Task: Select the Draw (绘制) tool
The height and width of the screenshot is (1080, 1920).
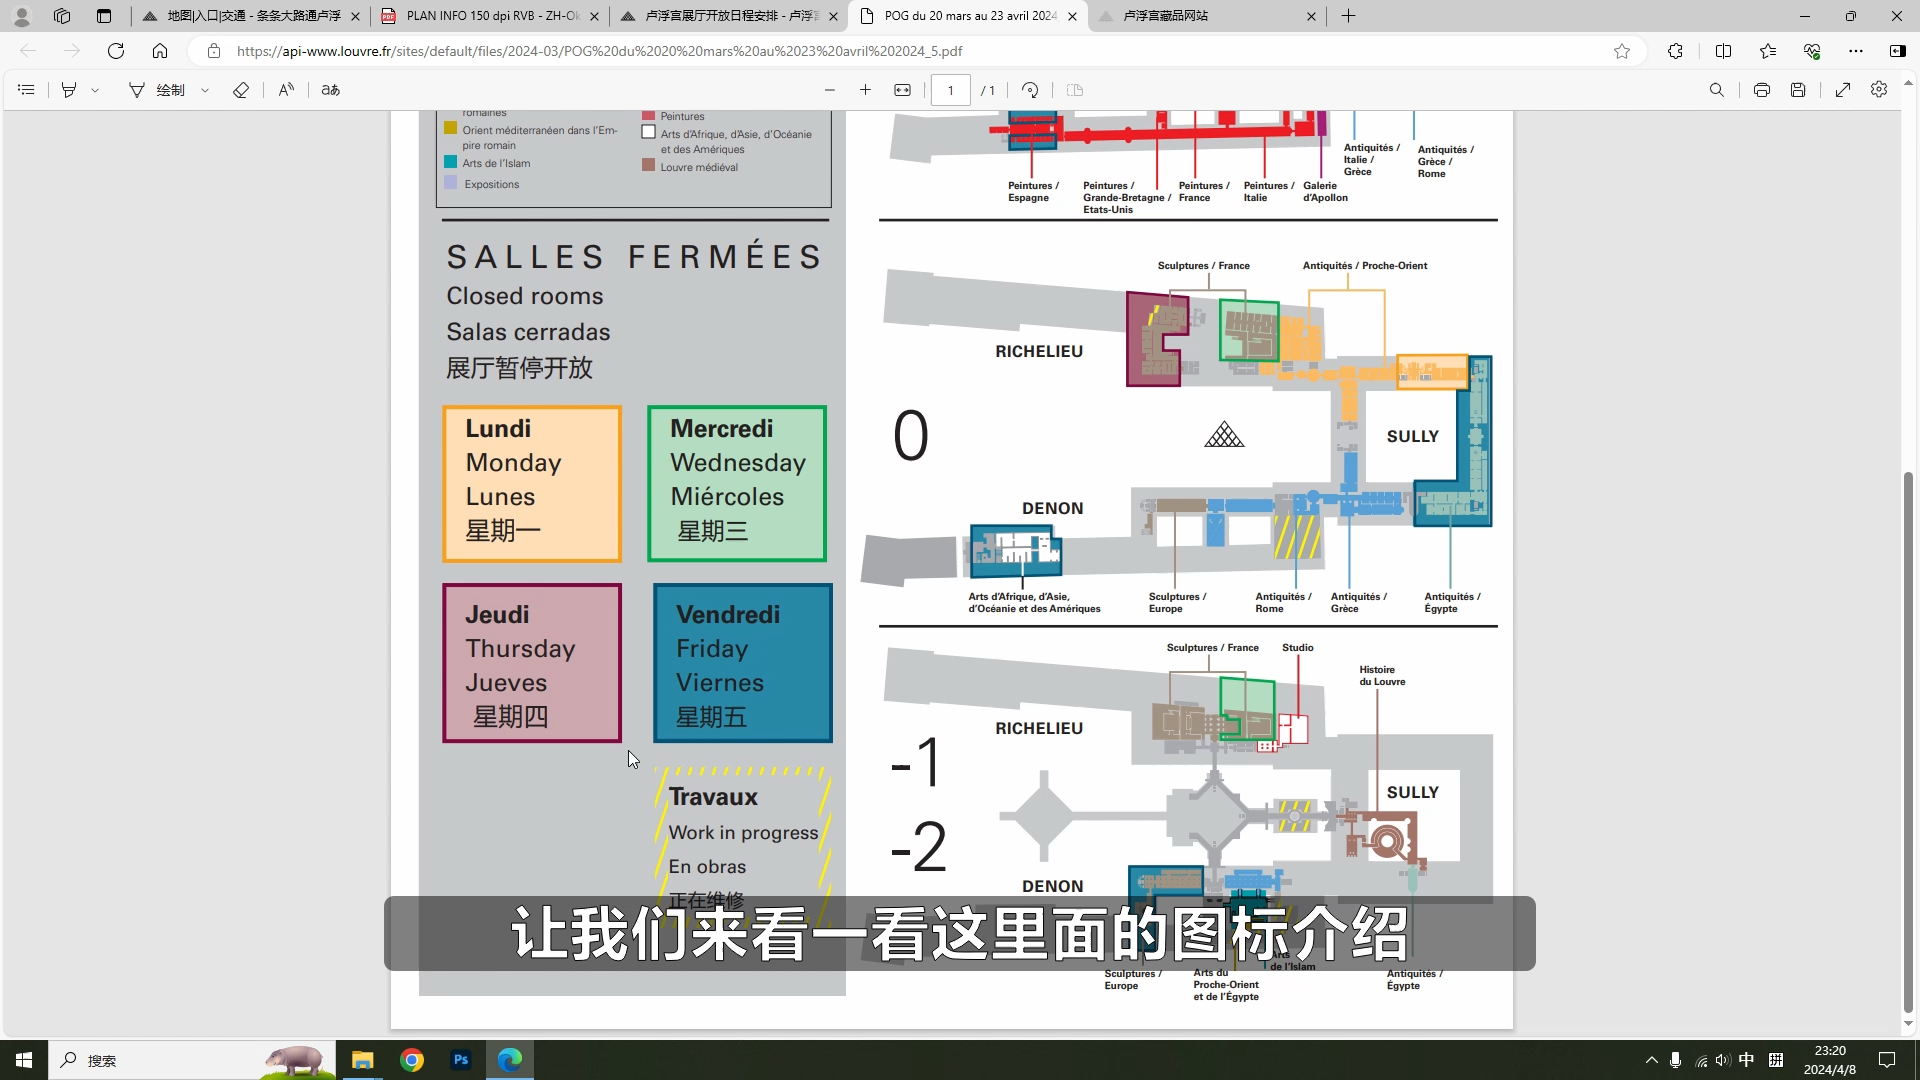Action: coord(157,90)
